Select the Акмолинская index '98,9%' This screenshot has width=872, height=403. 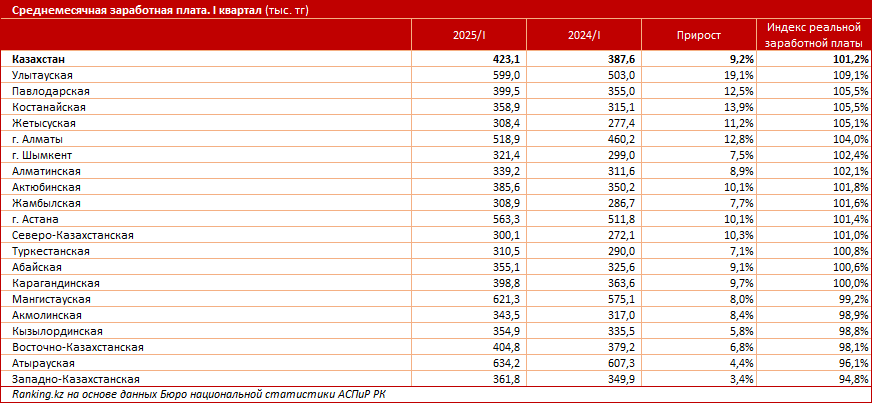click(x=854, y=315)
